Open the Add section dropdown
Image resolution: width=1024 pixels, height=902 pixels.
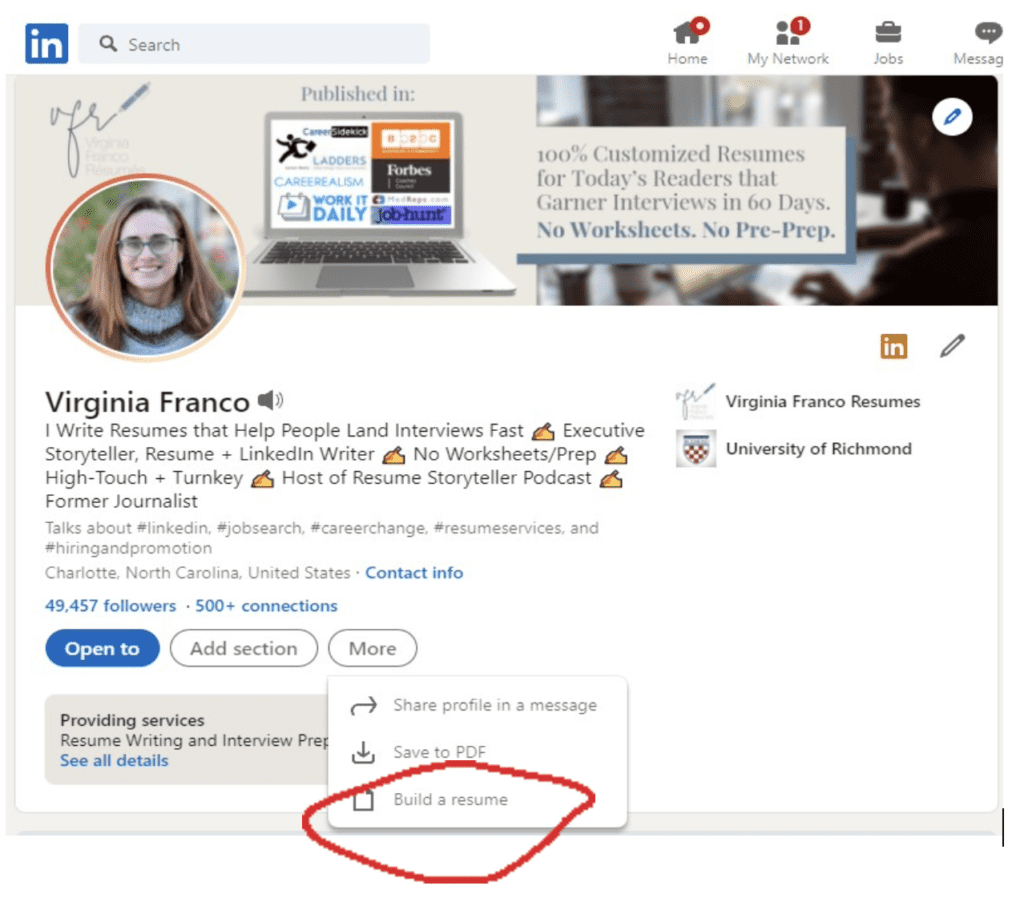pyautogui.click(x=244, y=648)
